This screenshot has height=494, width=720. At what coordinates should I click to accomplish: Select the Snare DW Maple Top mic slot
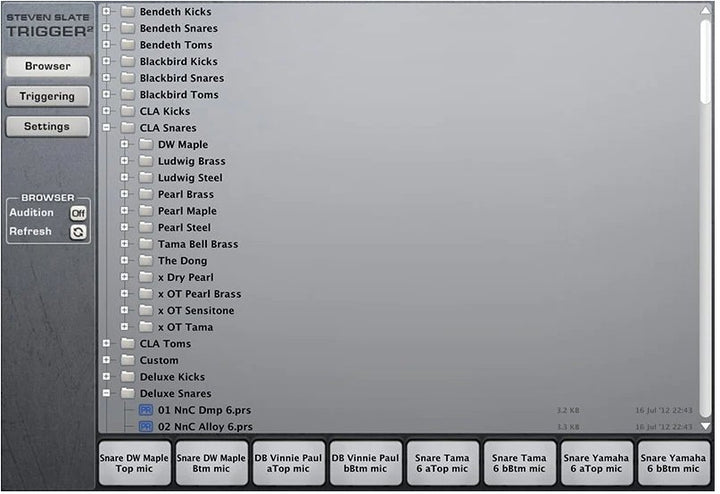(x=133, y=463)
